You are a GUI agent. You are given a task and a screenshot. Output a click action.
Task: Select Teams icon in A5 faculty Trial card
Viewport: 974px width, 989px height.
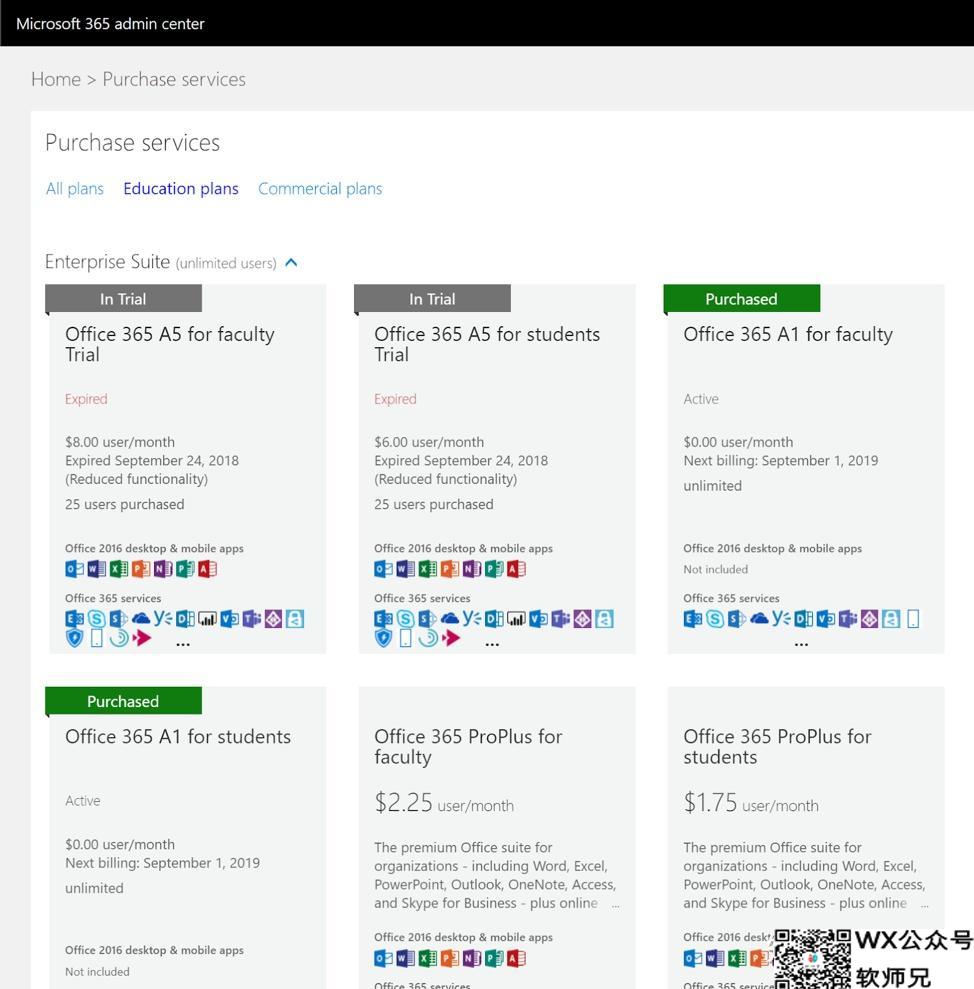(251, 619)
